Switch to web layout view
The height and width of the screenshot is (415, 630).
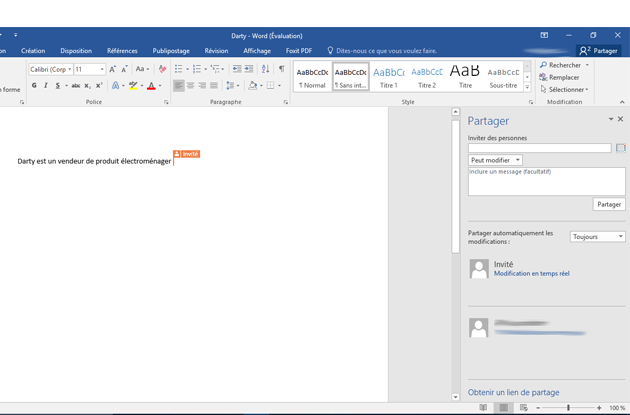click(523, 407)
